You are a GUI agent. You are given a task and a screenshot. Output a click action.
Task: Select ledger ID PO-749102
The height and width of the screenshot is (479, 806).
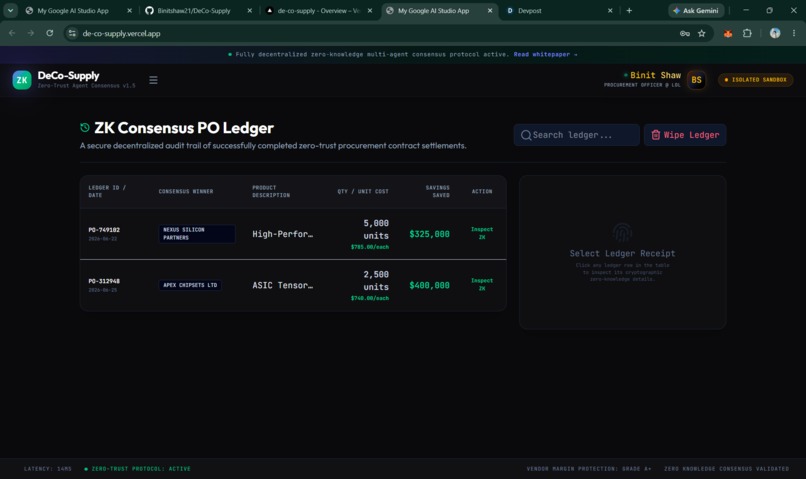point(104,230)
